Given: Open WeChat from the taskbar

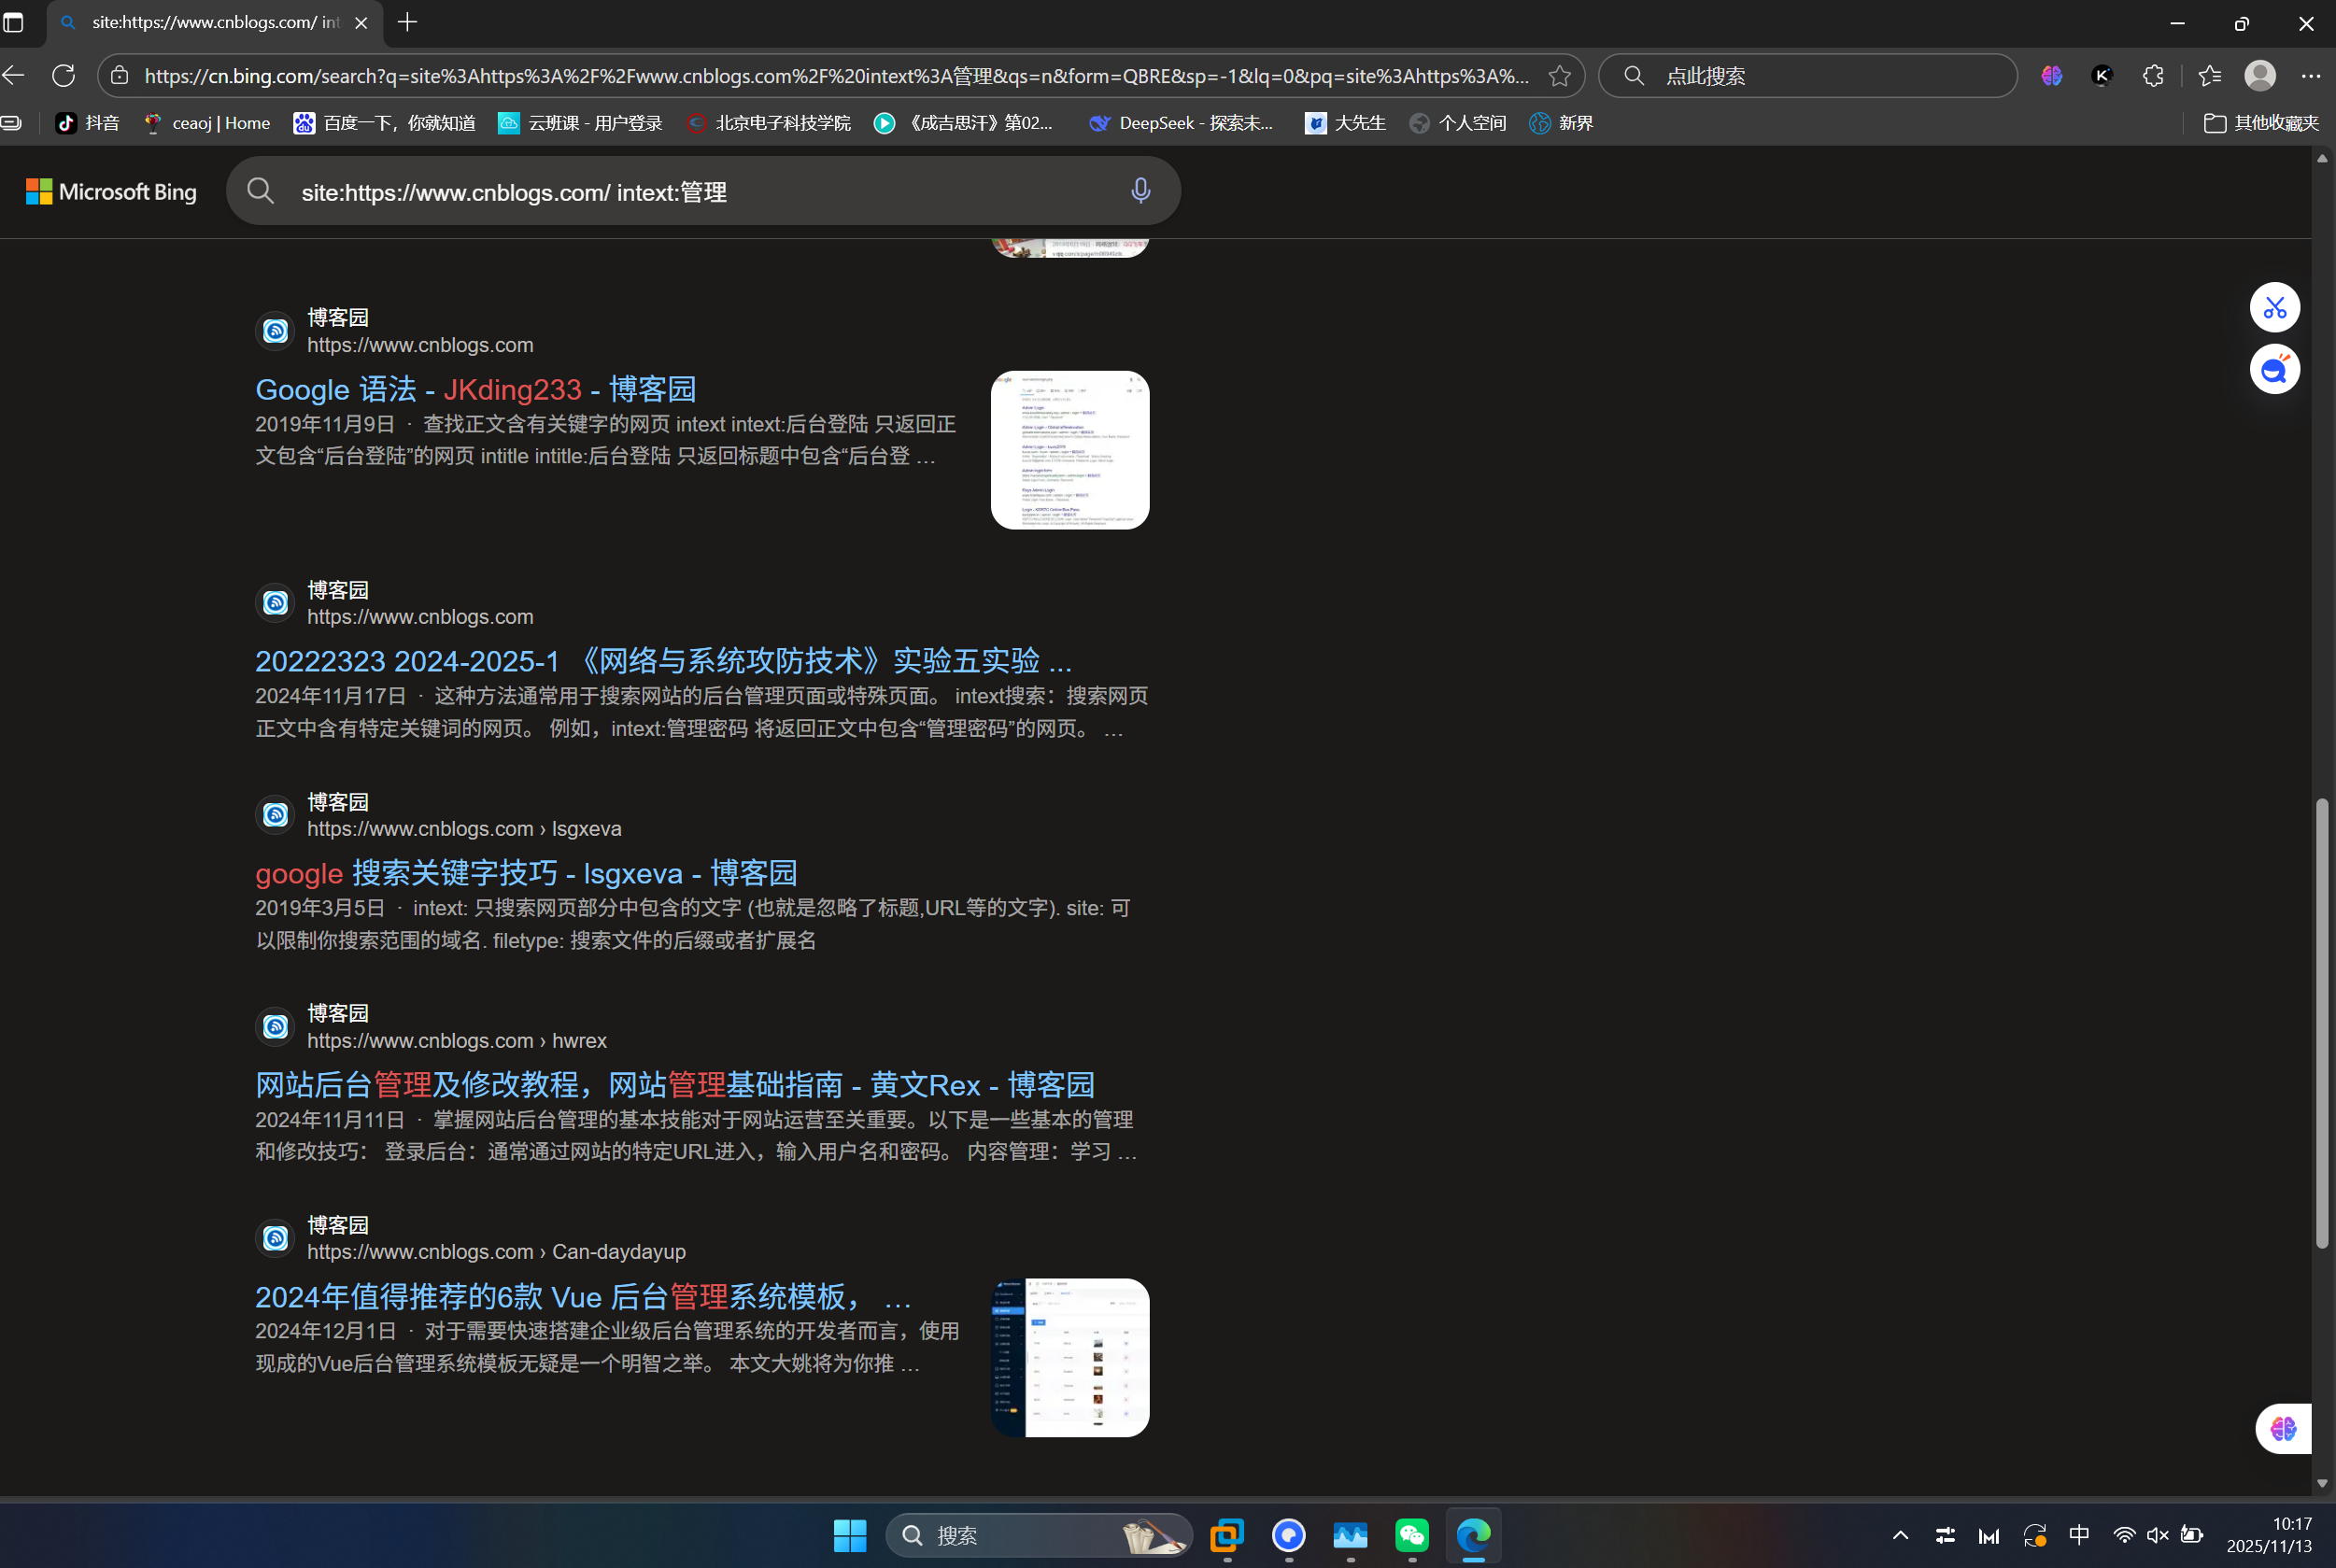Looking at the screenshot, I should pos(1411,1536).
